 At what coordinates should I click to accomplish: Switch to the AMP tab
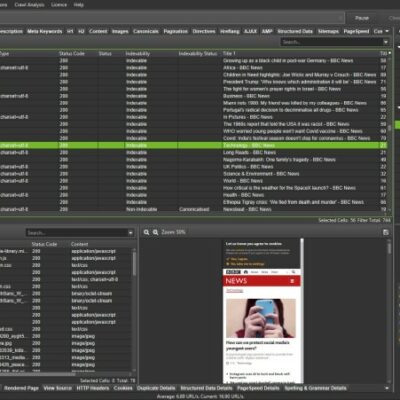pyautogui.click(x=267, y=31)
